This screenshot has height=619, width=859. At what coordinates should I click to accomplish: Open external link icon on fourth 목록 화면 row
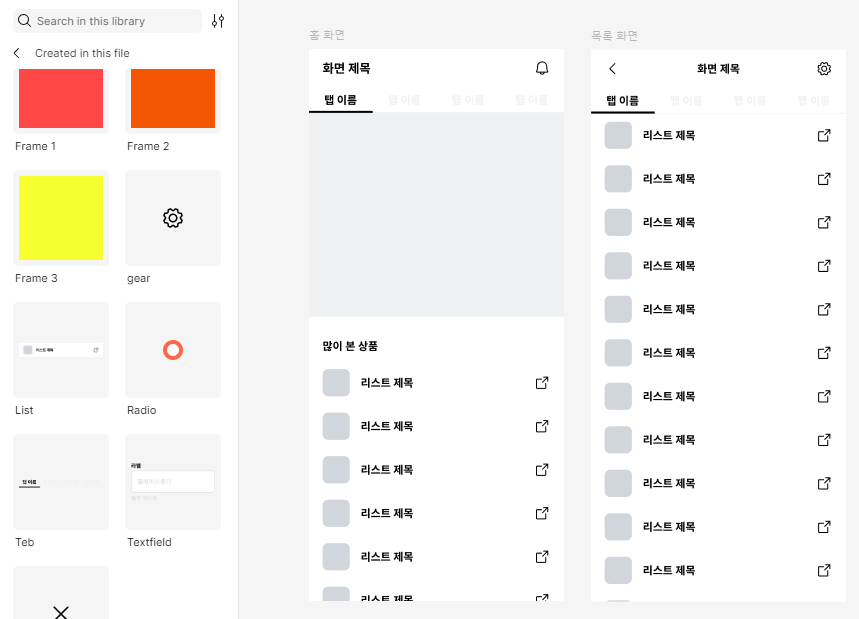coord(824,266)
